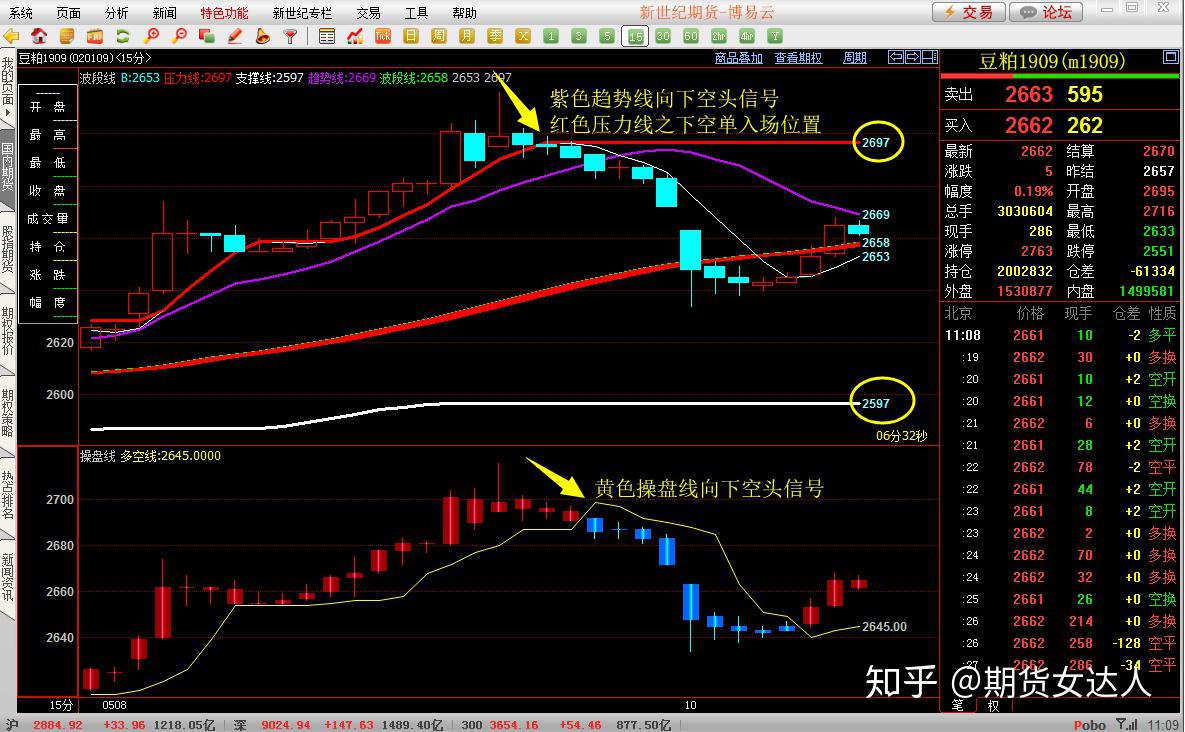Select the 3-minute period button

(579, 36)
